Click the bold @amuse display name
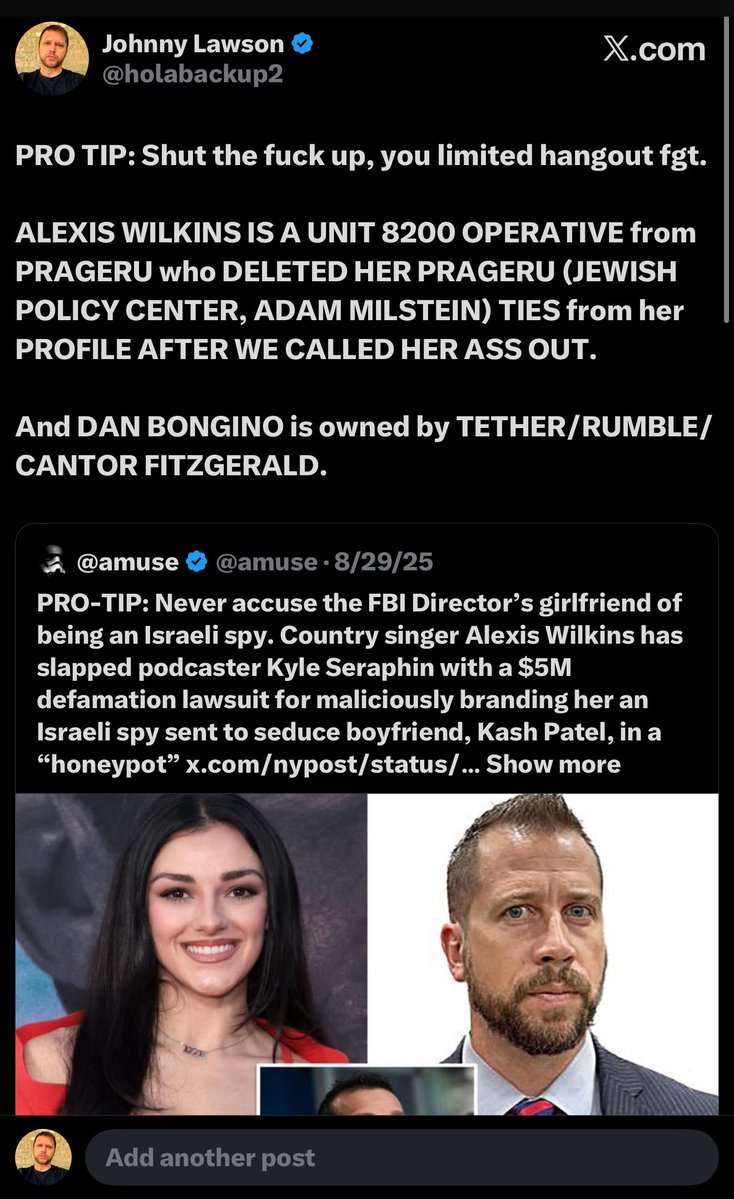734x1199 pixels. pyautogui.click(x=128, y=562)
